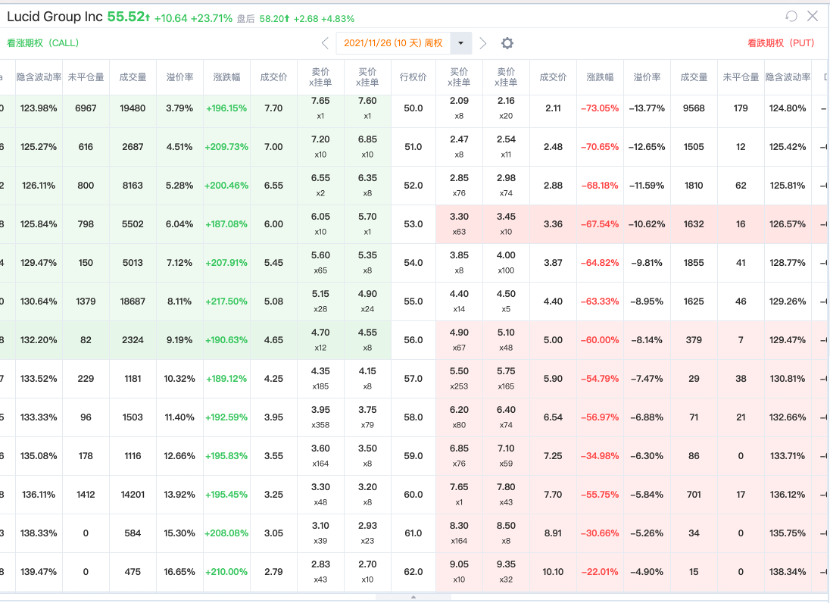This screenshot has height=604, width=830.
Task: Select the 50.0 strike price row
Action: tap(413, 109)
